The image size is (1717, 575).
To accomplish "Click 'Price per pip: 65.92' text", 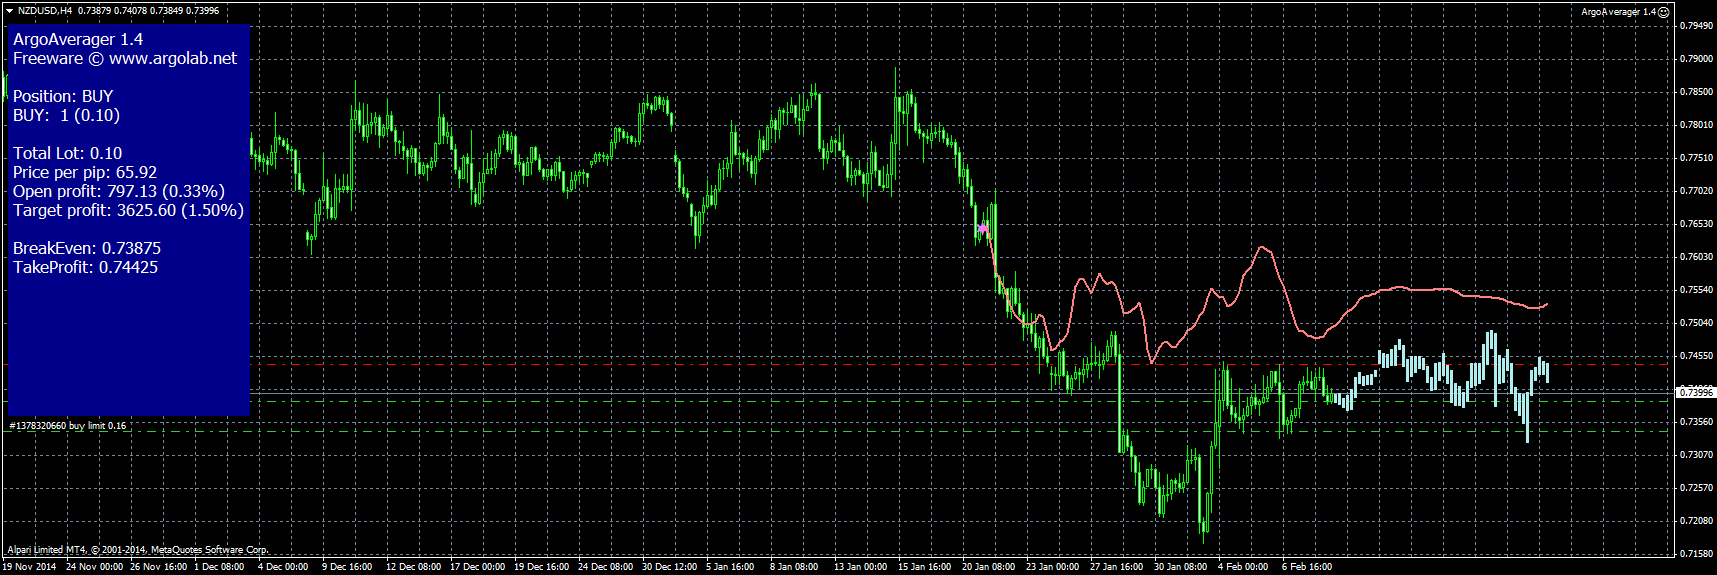I will pos(85,172).
